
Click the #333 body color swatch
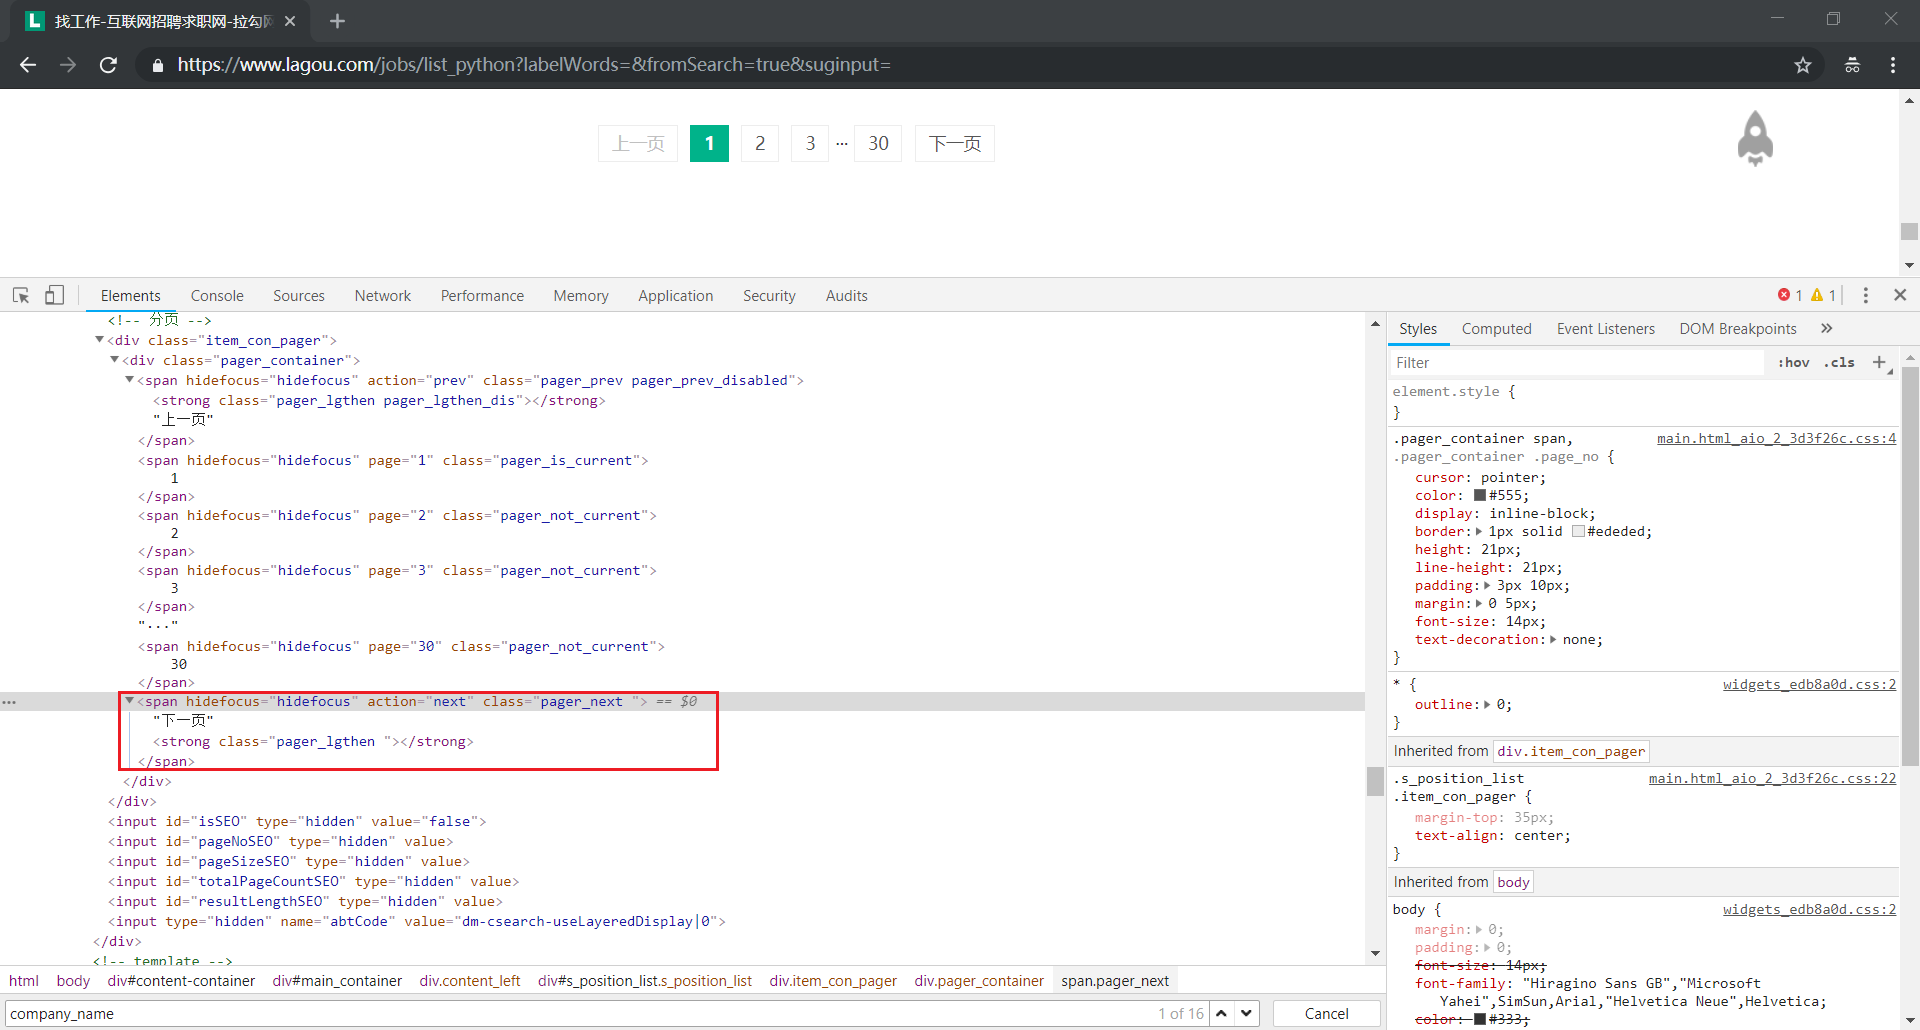click(x=1480, y=1019)
